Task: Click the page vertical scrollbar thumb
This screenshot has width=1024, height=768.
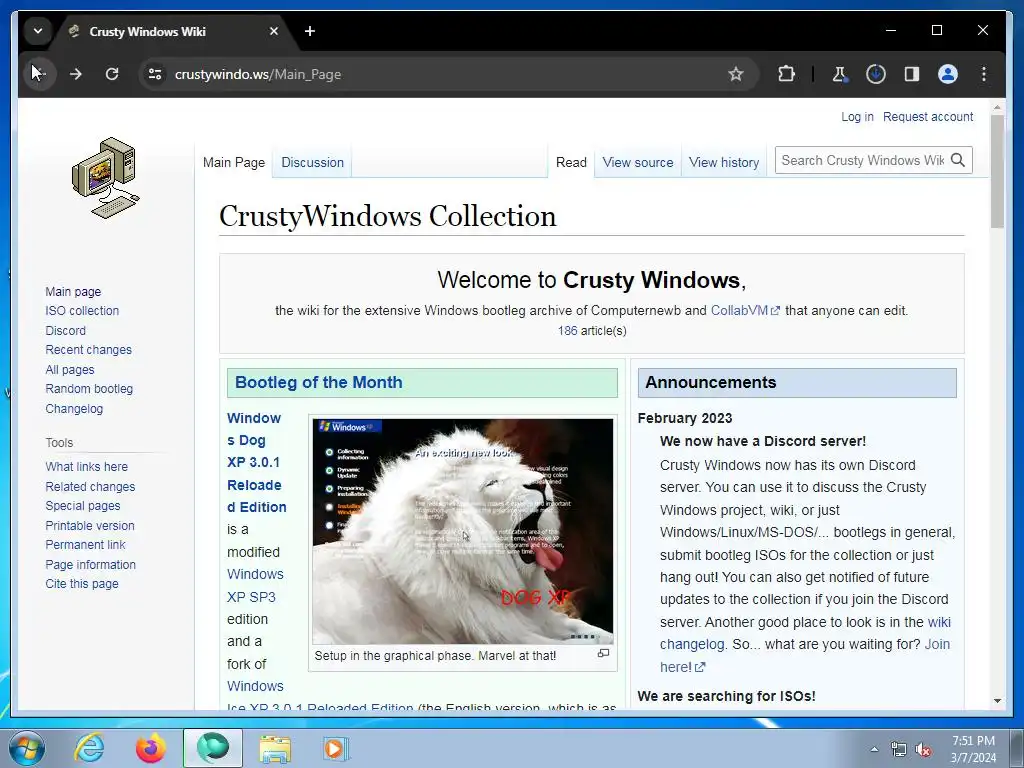Action: click(x=997, y=172)
